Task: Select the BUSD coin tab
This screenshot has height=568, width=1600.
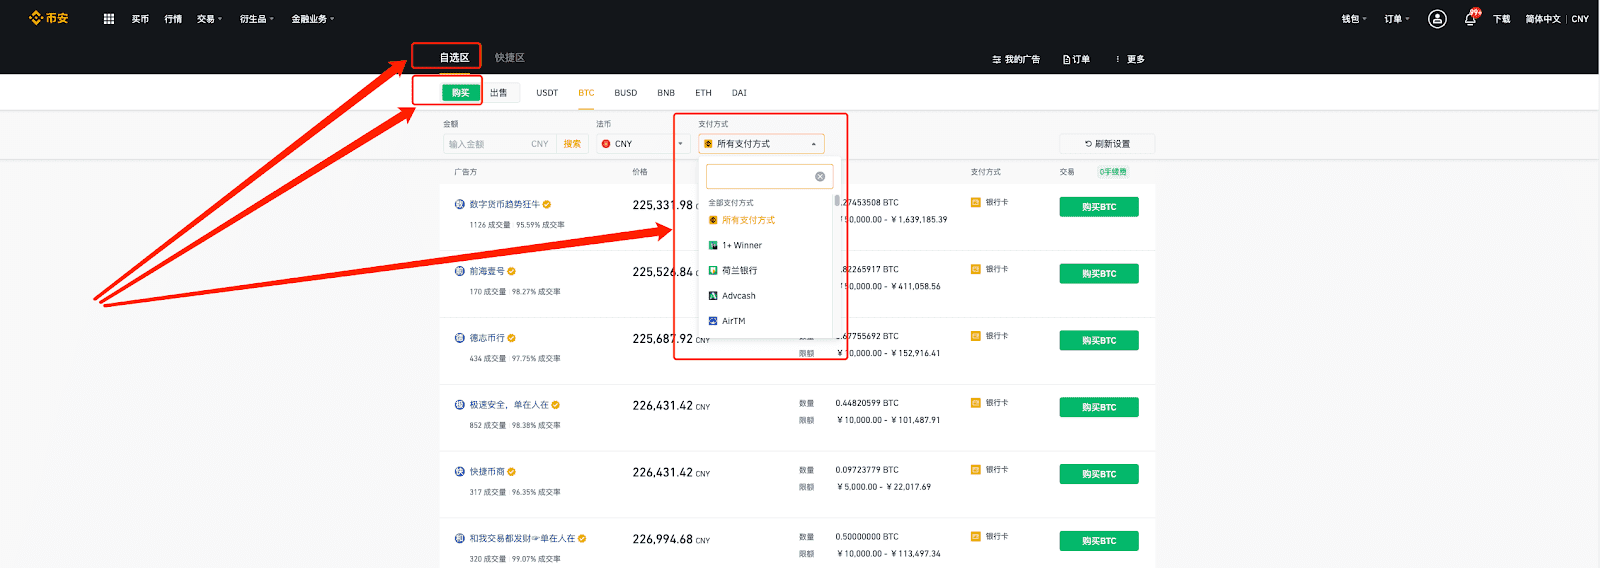Action: pyautogui.click(x=626, y=93)
